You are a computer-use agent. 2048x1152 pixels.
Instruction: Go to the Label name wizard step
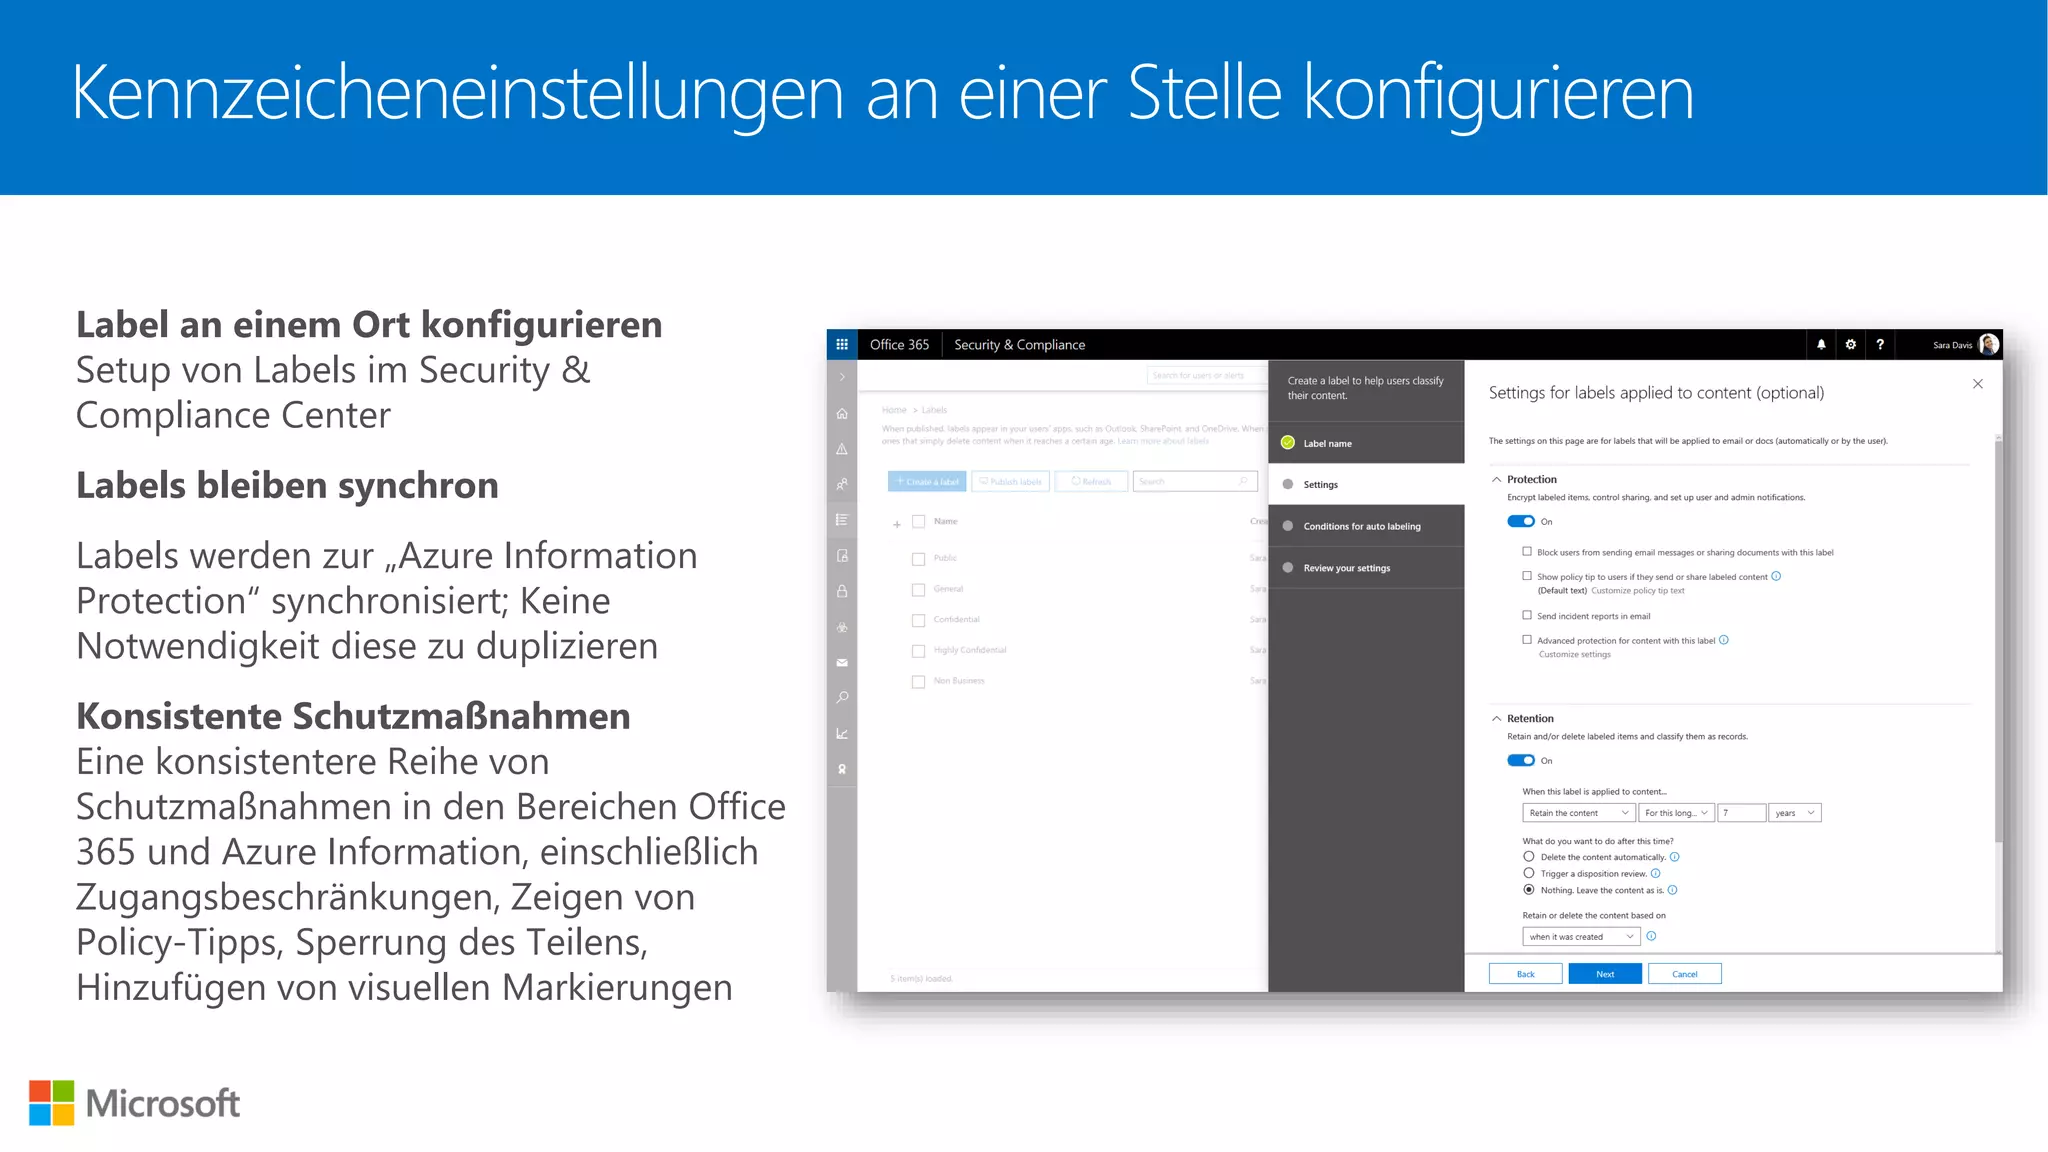pyautogui.click(x=1366, y=443)
